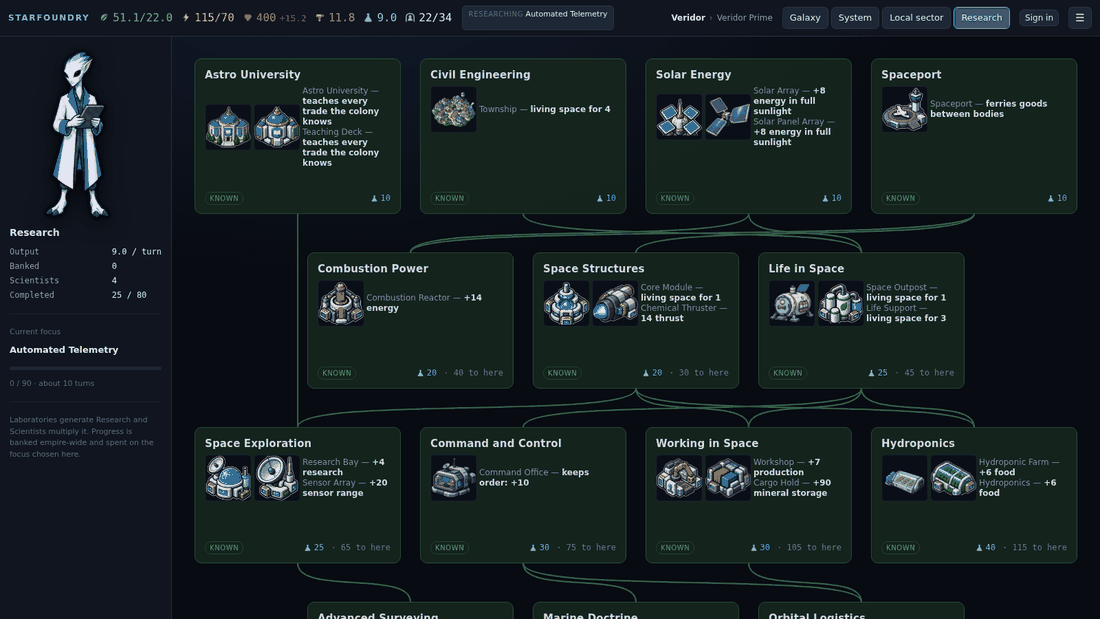The image size is (1100, 619).
Task: Select the Space Exploration card title
Action: [x=257, y=443]
